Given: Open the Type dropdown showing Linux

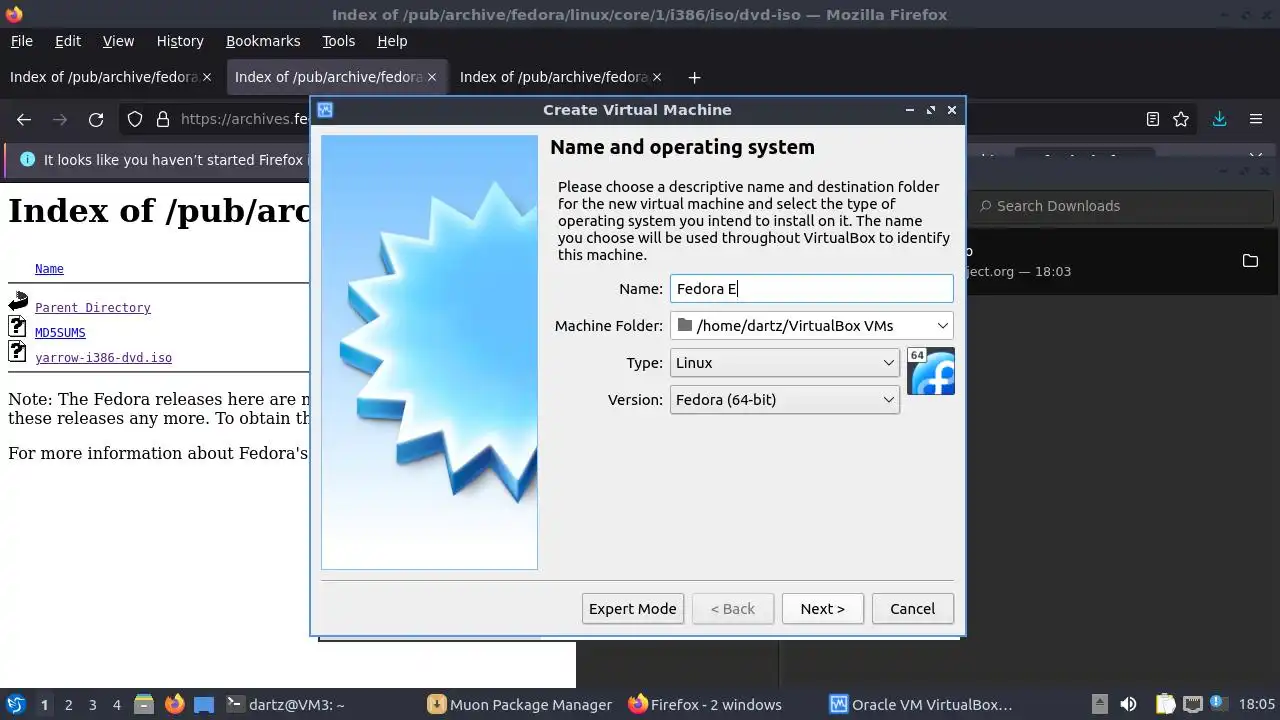Looking at the screenshot, I should pyautogui.click(x=784, y=363).
